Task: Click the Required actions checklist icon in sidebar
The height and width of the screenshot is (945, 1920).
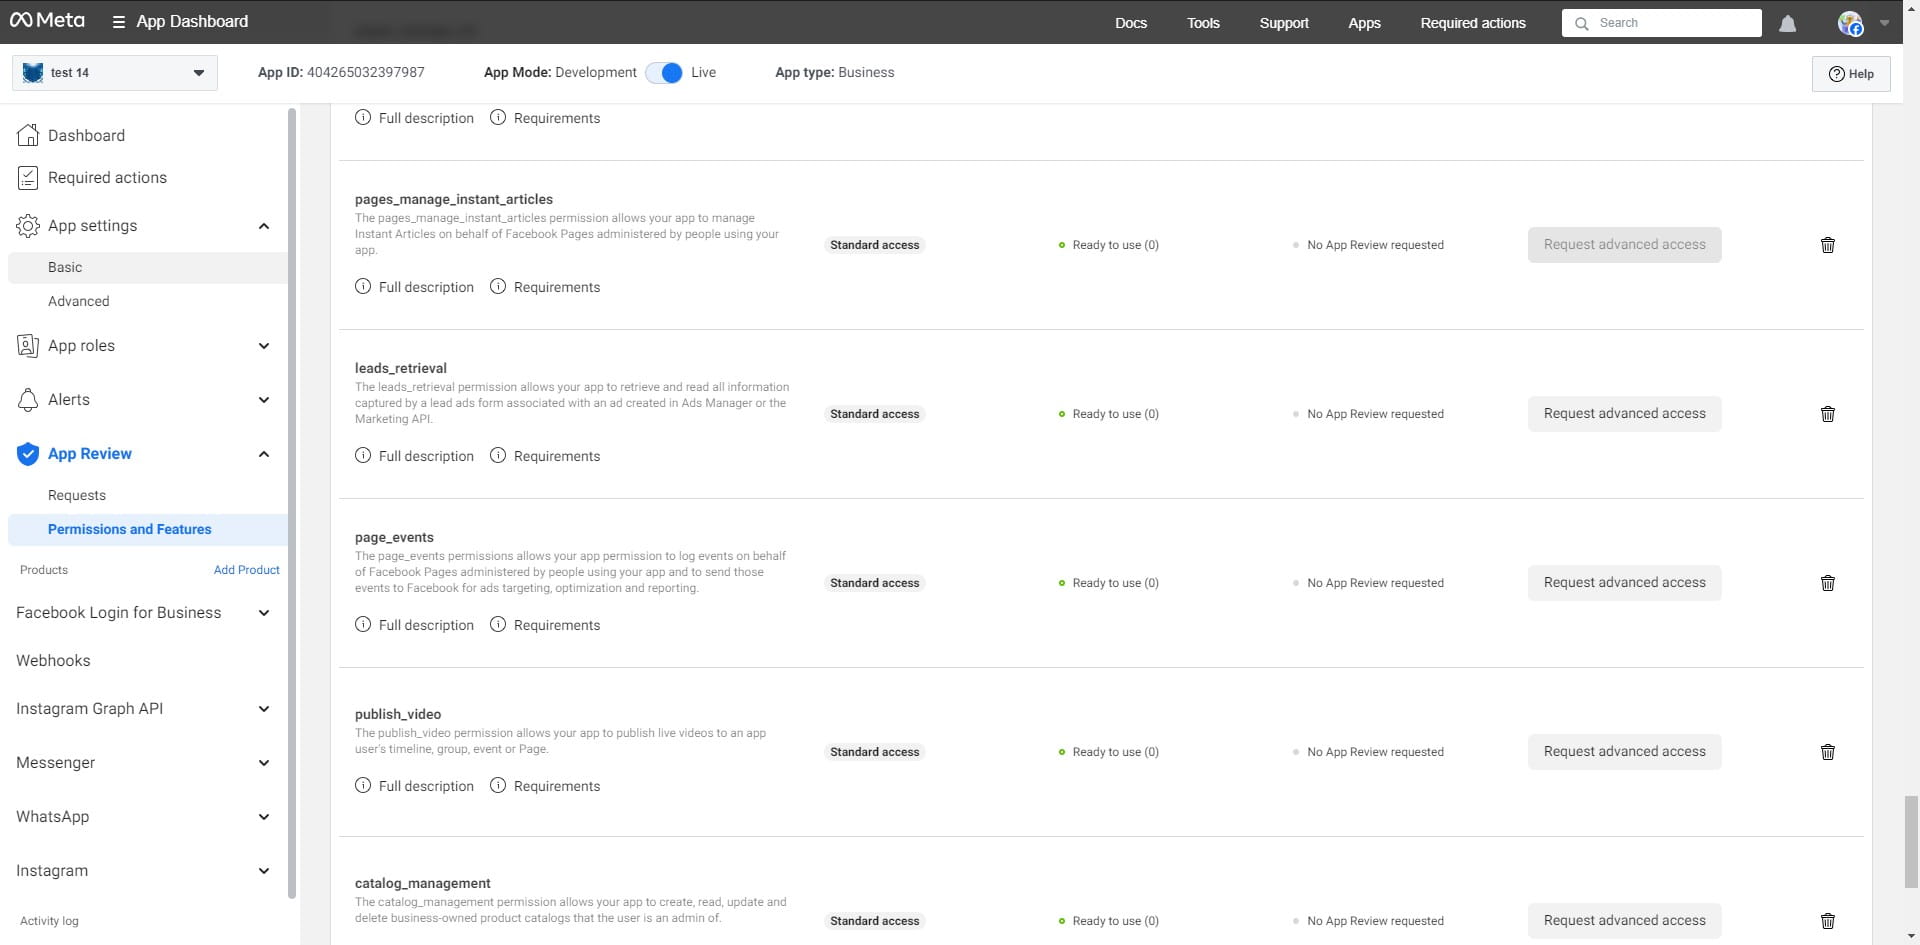Action: pos(28,177)
